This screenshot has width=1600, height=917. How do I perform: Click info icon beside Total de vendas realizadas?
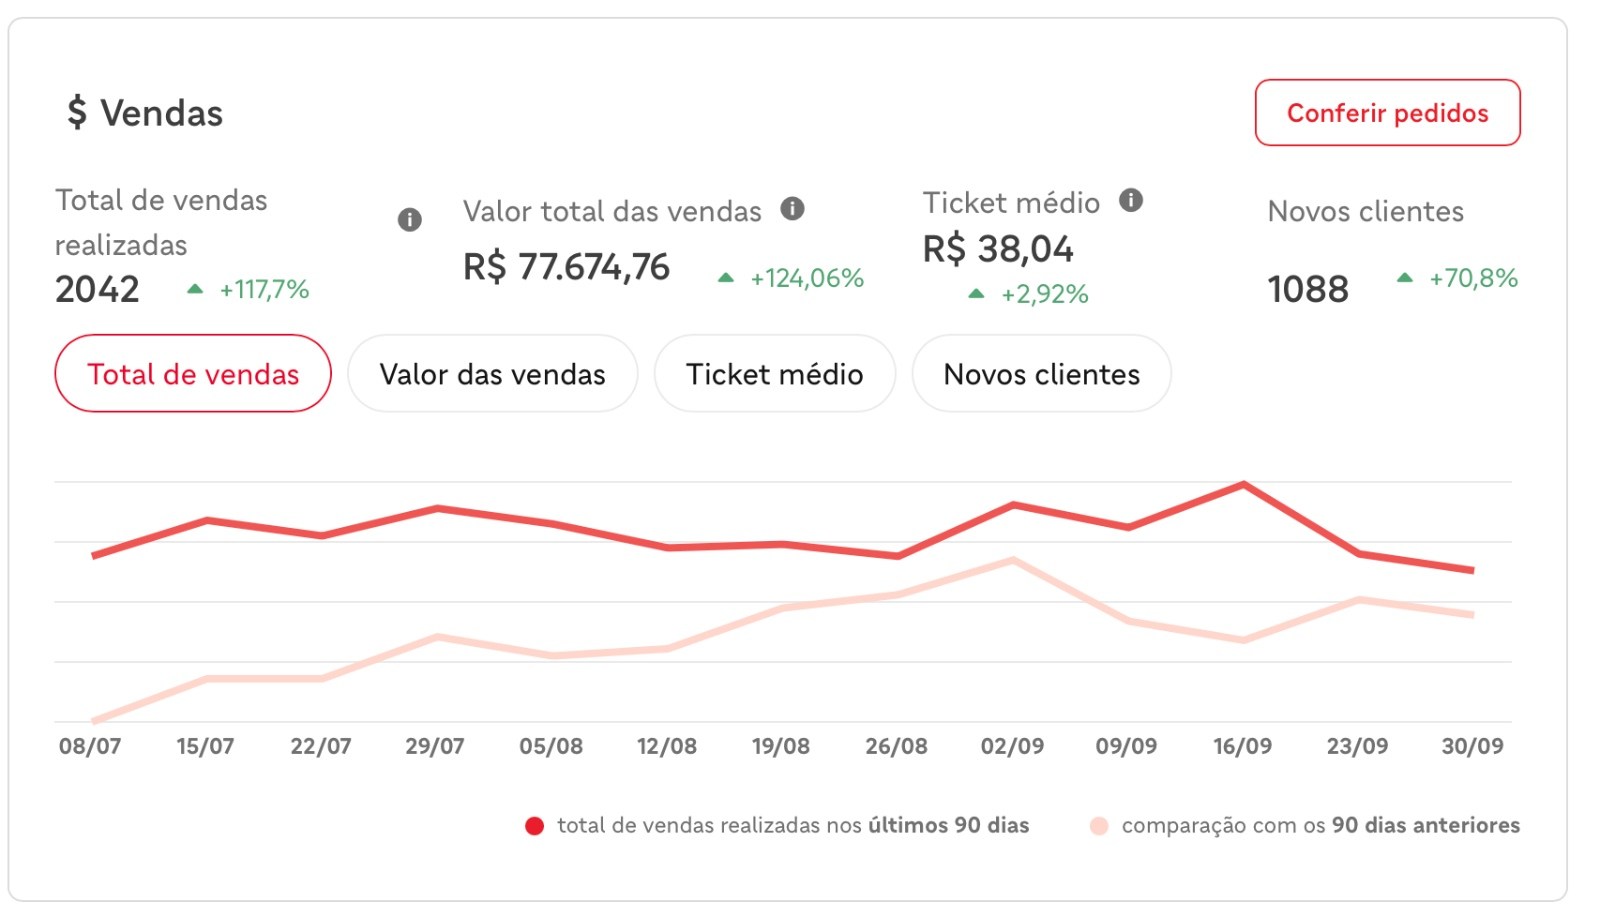[410, 220]
